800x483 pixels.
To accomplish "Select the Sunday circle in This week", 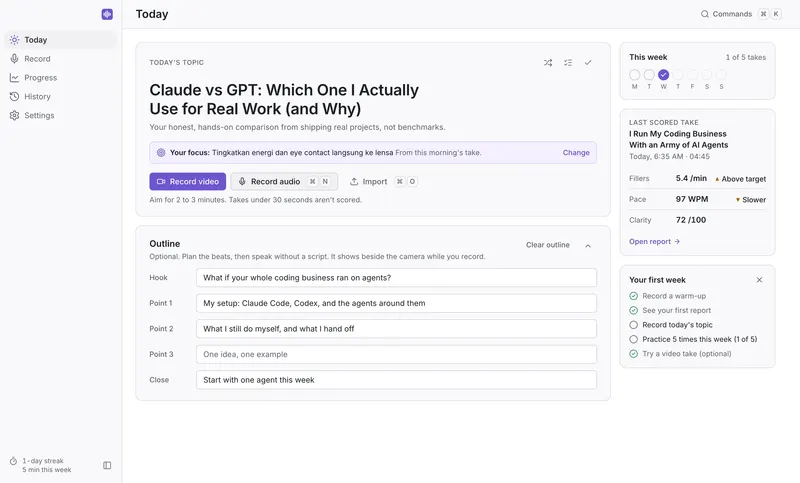I will tap(721, 75).
